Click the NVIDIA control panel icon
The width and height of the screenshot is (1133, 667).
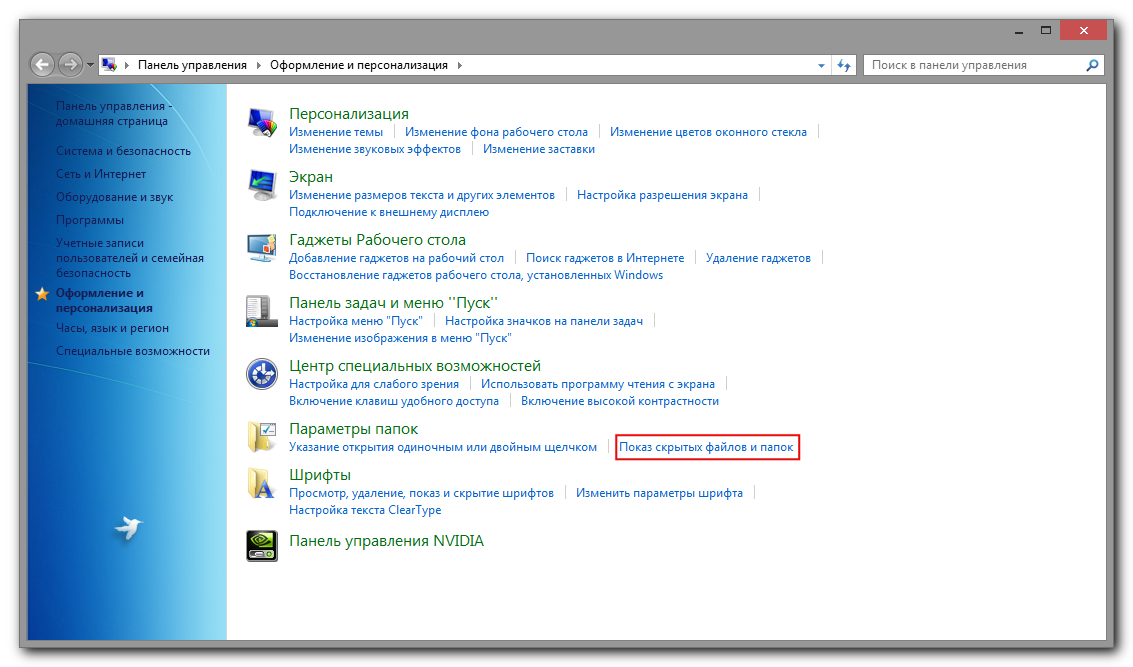[262, 546]
